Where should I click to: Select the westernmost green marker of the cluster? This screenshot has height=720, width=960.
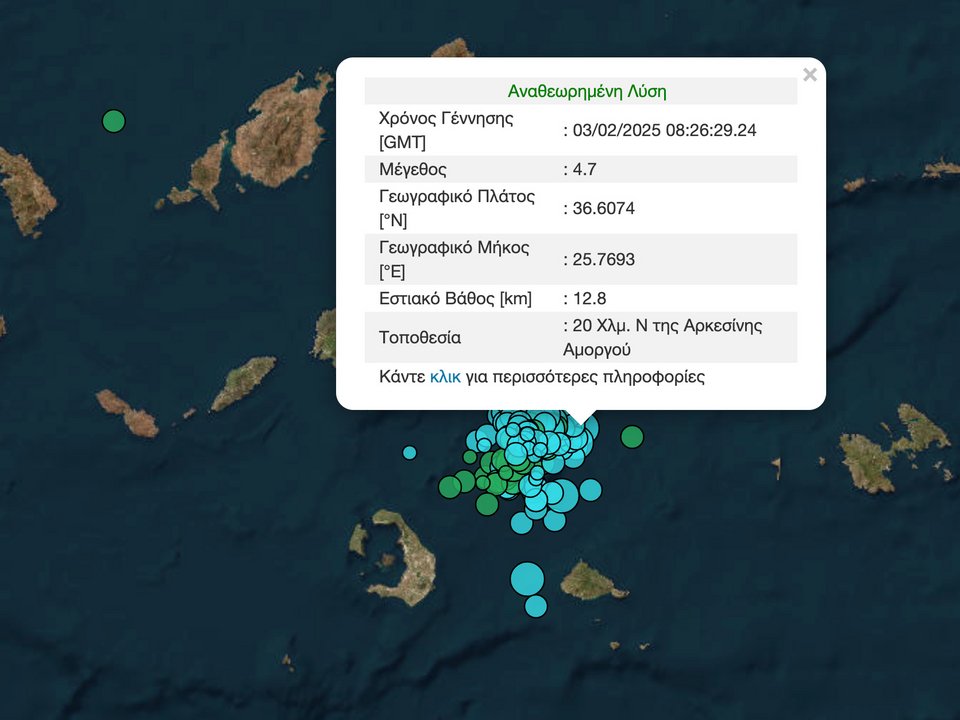coord(450,487)
